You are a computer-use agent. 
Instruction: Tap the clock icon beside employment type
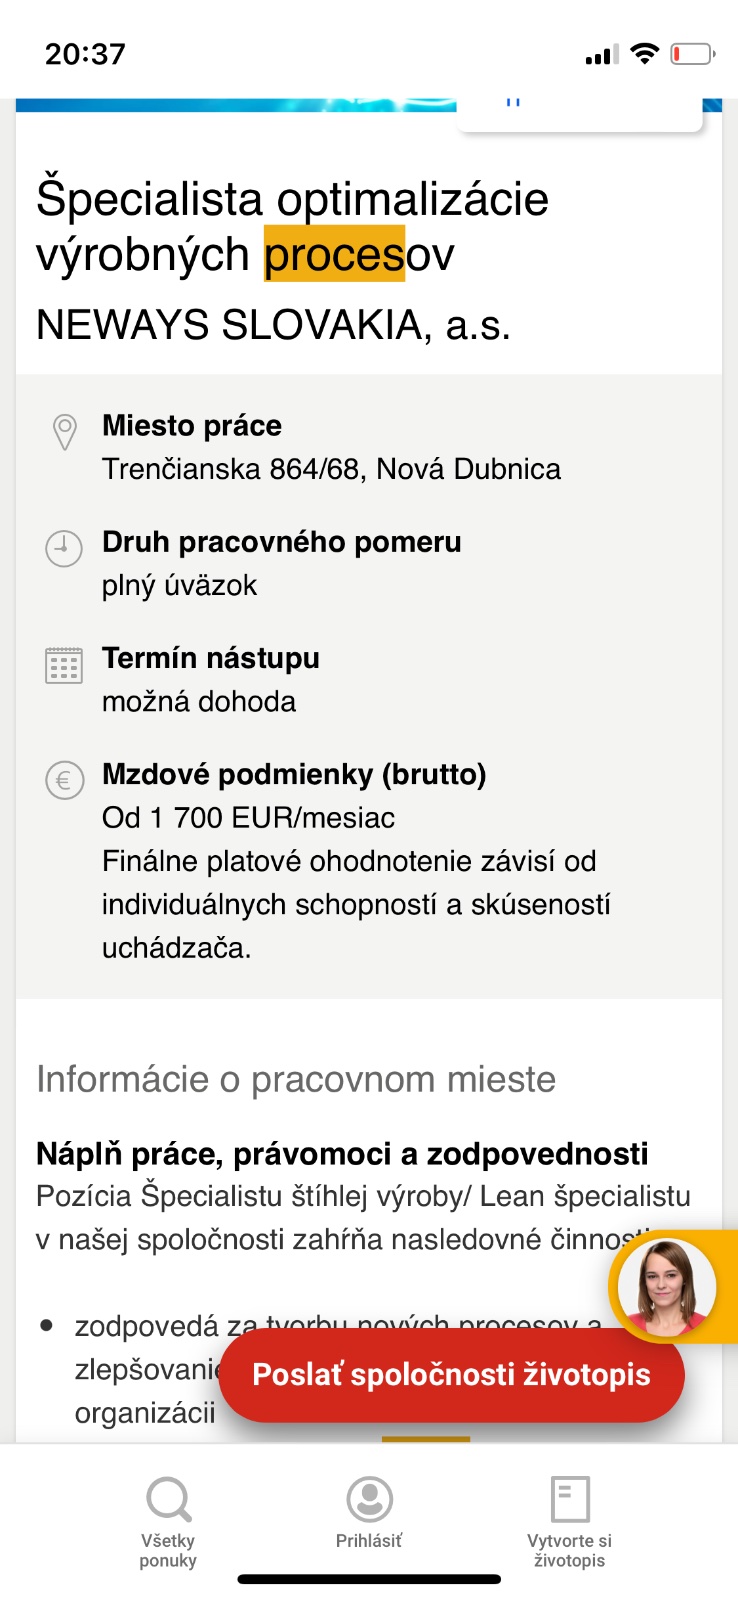point(64,548)
